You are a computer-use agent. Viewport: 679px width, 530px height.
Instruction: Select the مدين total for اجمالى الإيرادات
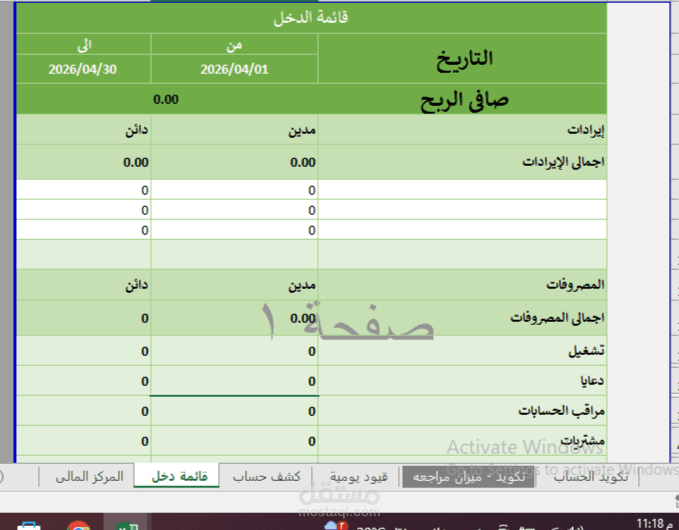click(234, 162)
